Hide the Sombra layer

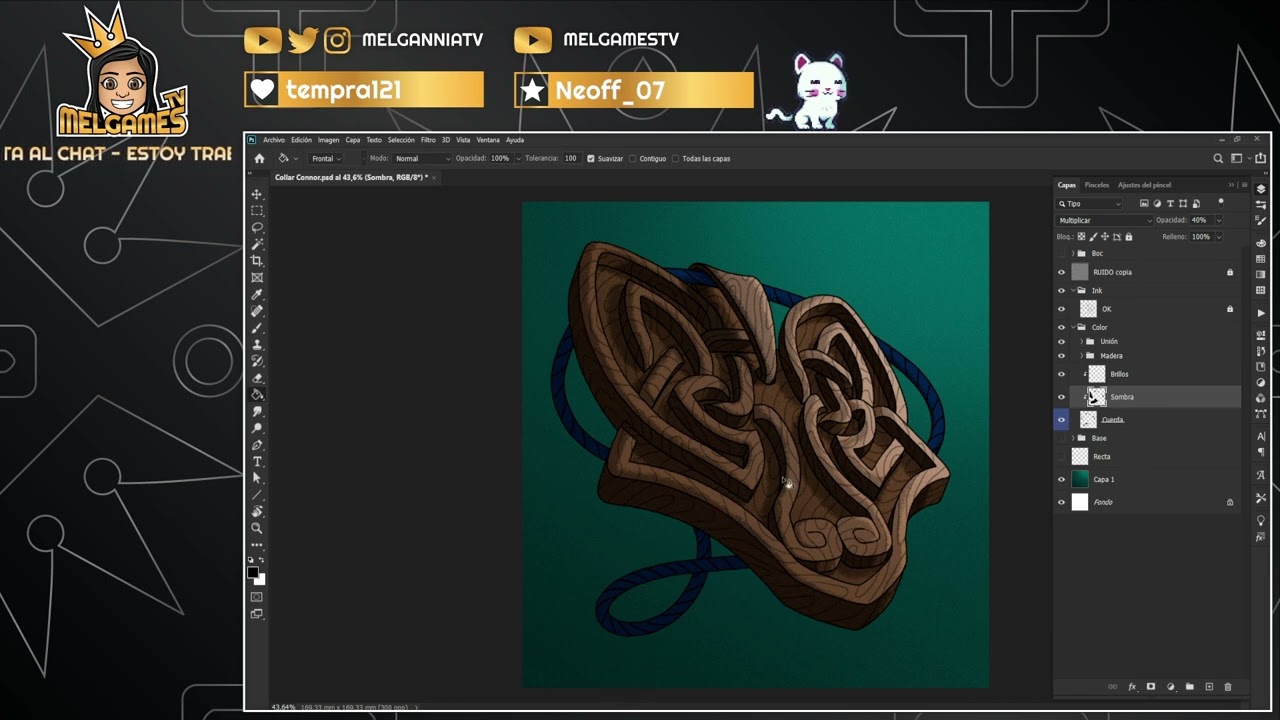tap(1061, 397)
